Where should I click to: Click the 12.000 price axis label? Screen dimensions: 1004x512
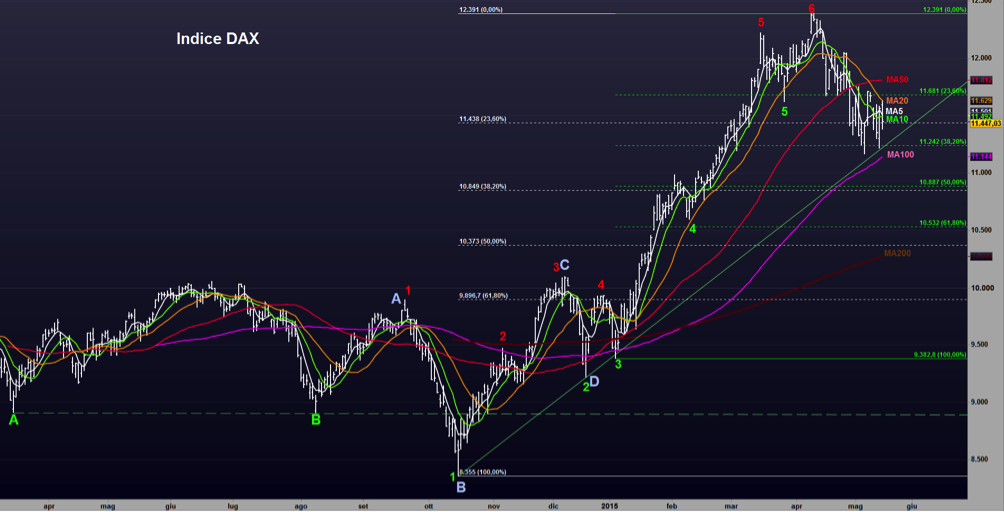[981, 58]
